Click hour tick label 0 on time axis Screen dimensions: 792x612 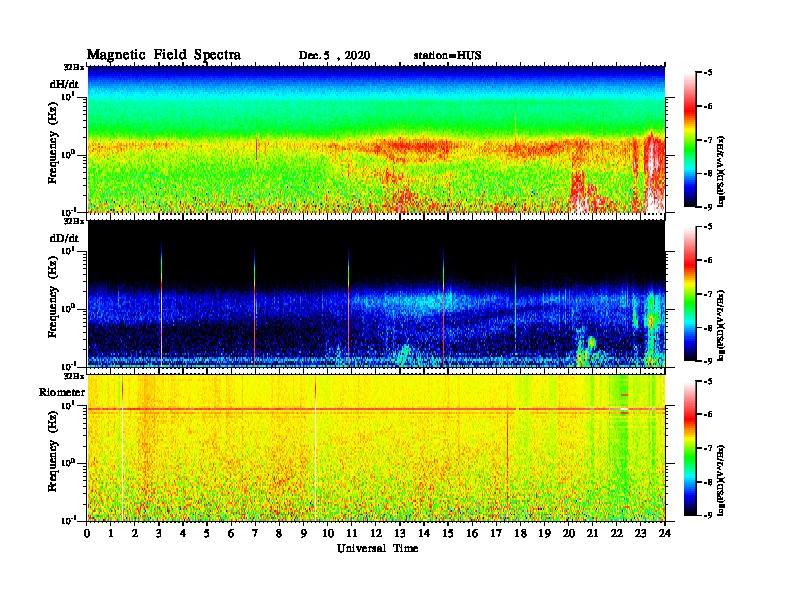87,533
